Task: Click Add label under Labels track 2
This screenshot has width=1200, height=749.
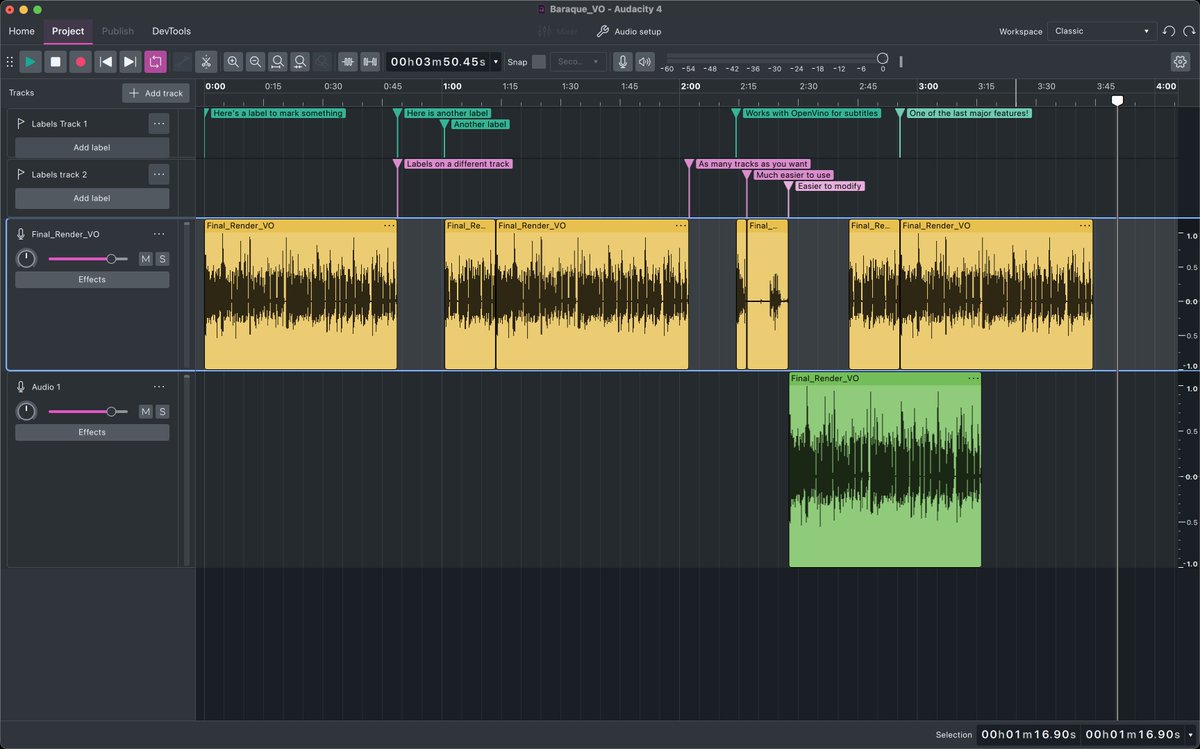Action: pos(92,198)
